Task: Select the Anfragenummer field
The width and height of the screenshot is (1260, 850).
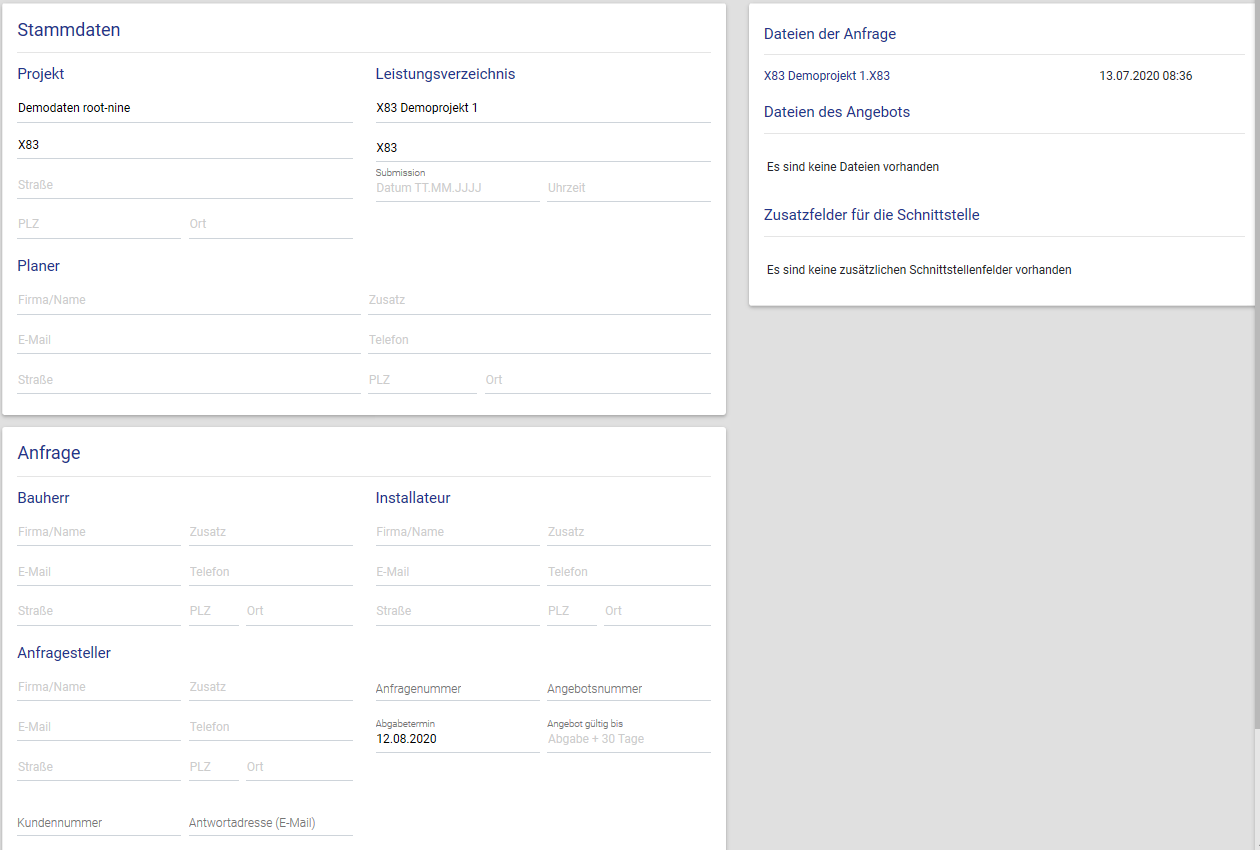Action: (x=457, y=688)
